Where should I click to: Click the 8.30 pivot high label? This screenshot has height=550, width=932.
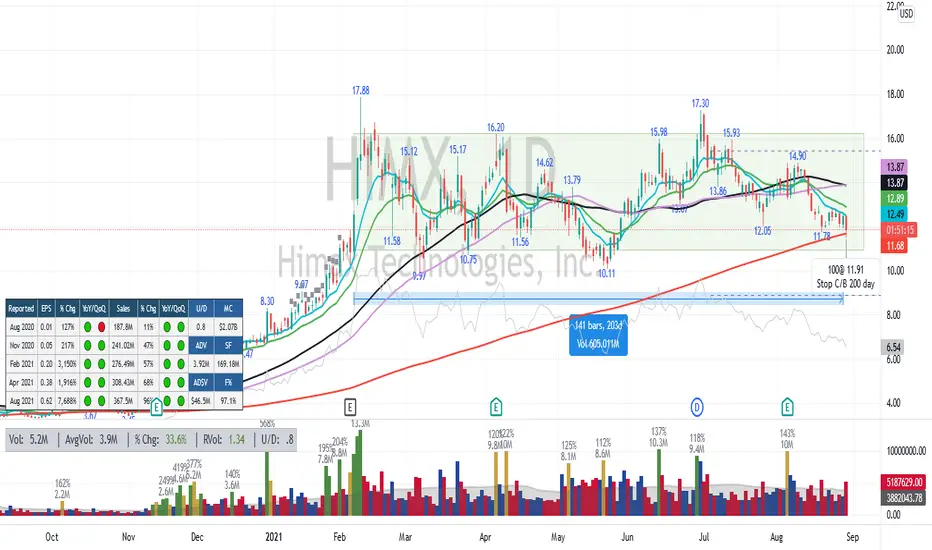click(x=267, y=301)
